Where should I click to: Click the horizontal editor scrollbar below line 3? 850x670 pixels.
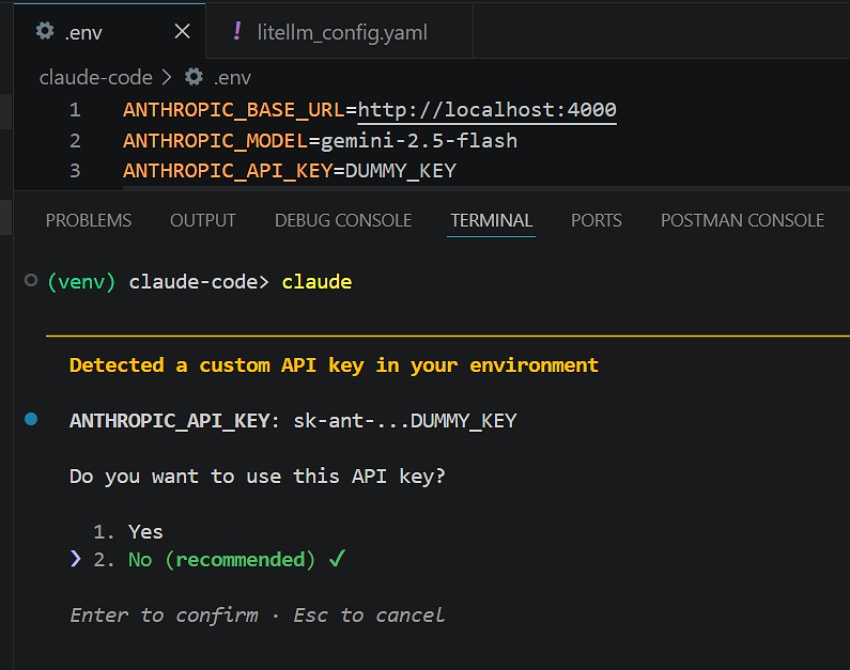(x=486, y=188)
